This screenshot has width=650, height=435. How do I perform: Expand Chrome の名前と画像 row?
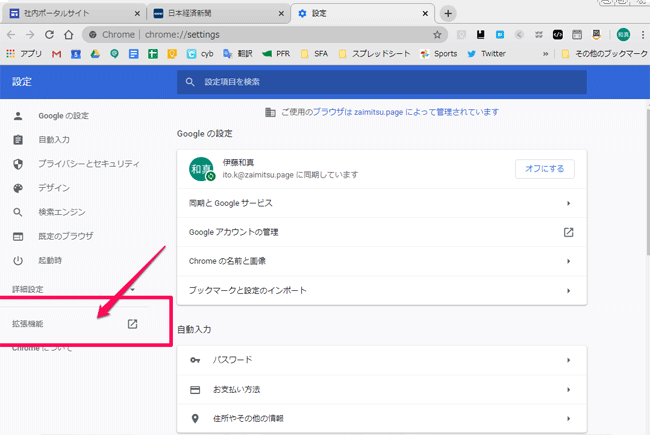click(381, 261)
